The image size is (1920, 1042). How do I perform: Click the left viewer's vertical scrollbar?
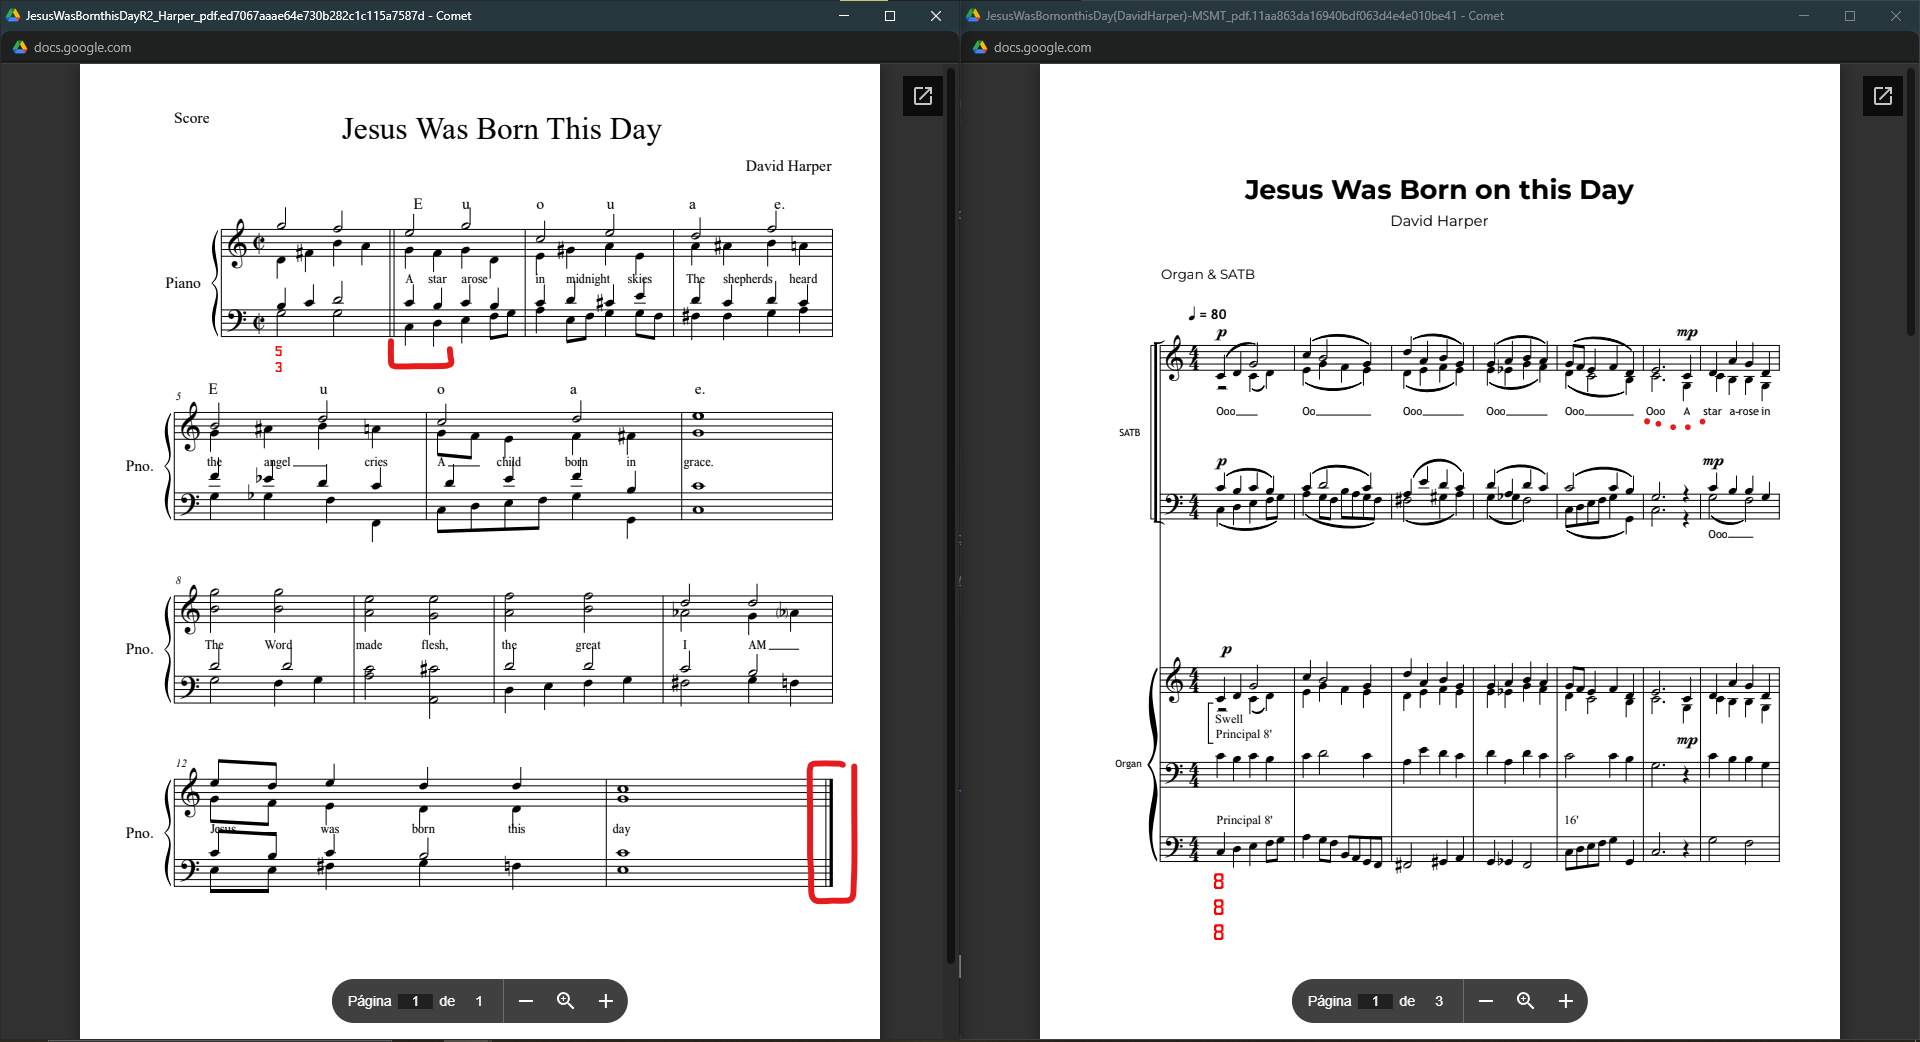[951, 500]
